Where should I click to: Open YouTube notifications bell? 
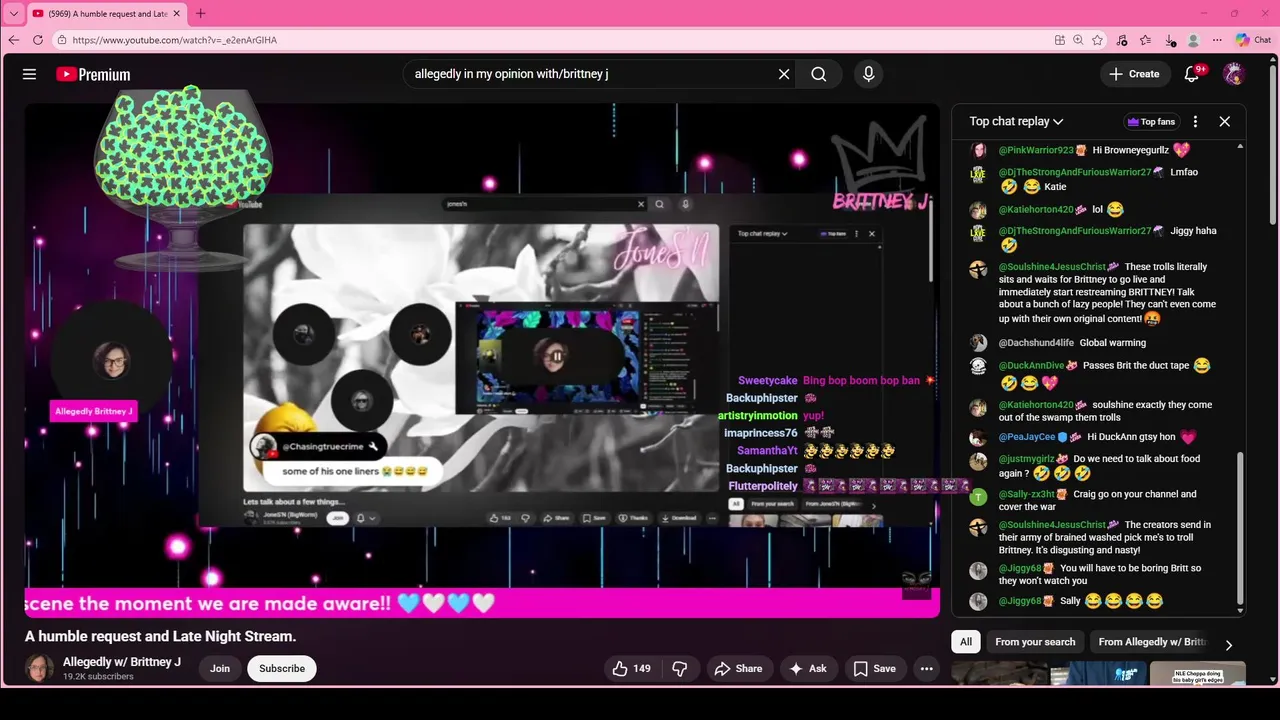1192,74
